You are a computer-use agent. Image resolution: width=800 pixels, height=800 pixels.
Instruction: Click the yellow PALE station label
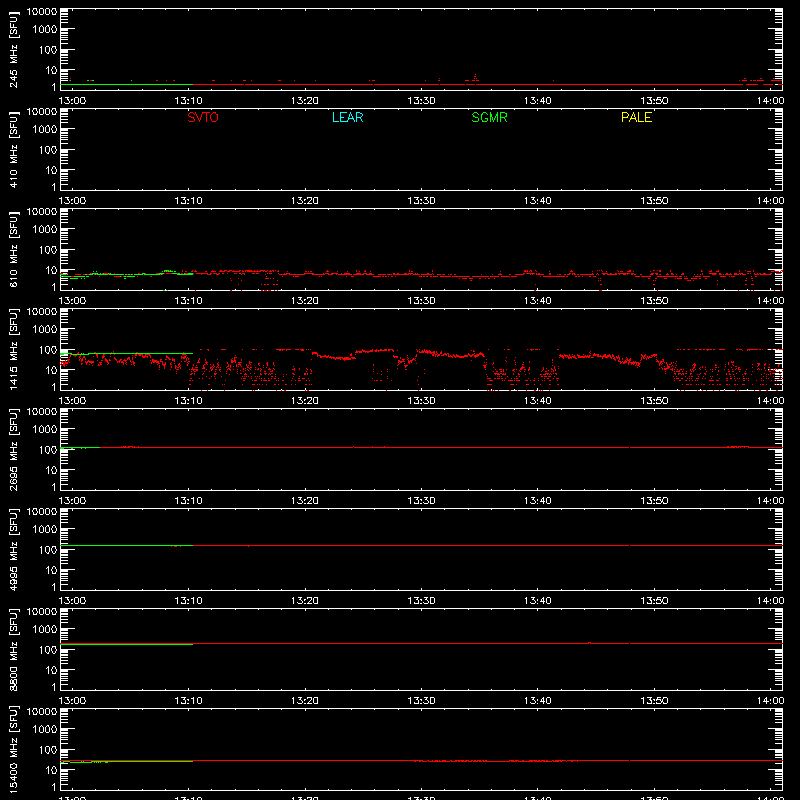click(x=636, y=117)
